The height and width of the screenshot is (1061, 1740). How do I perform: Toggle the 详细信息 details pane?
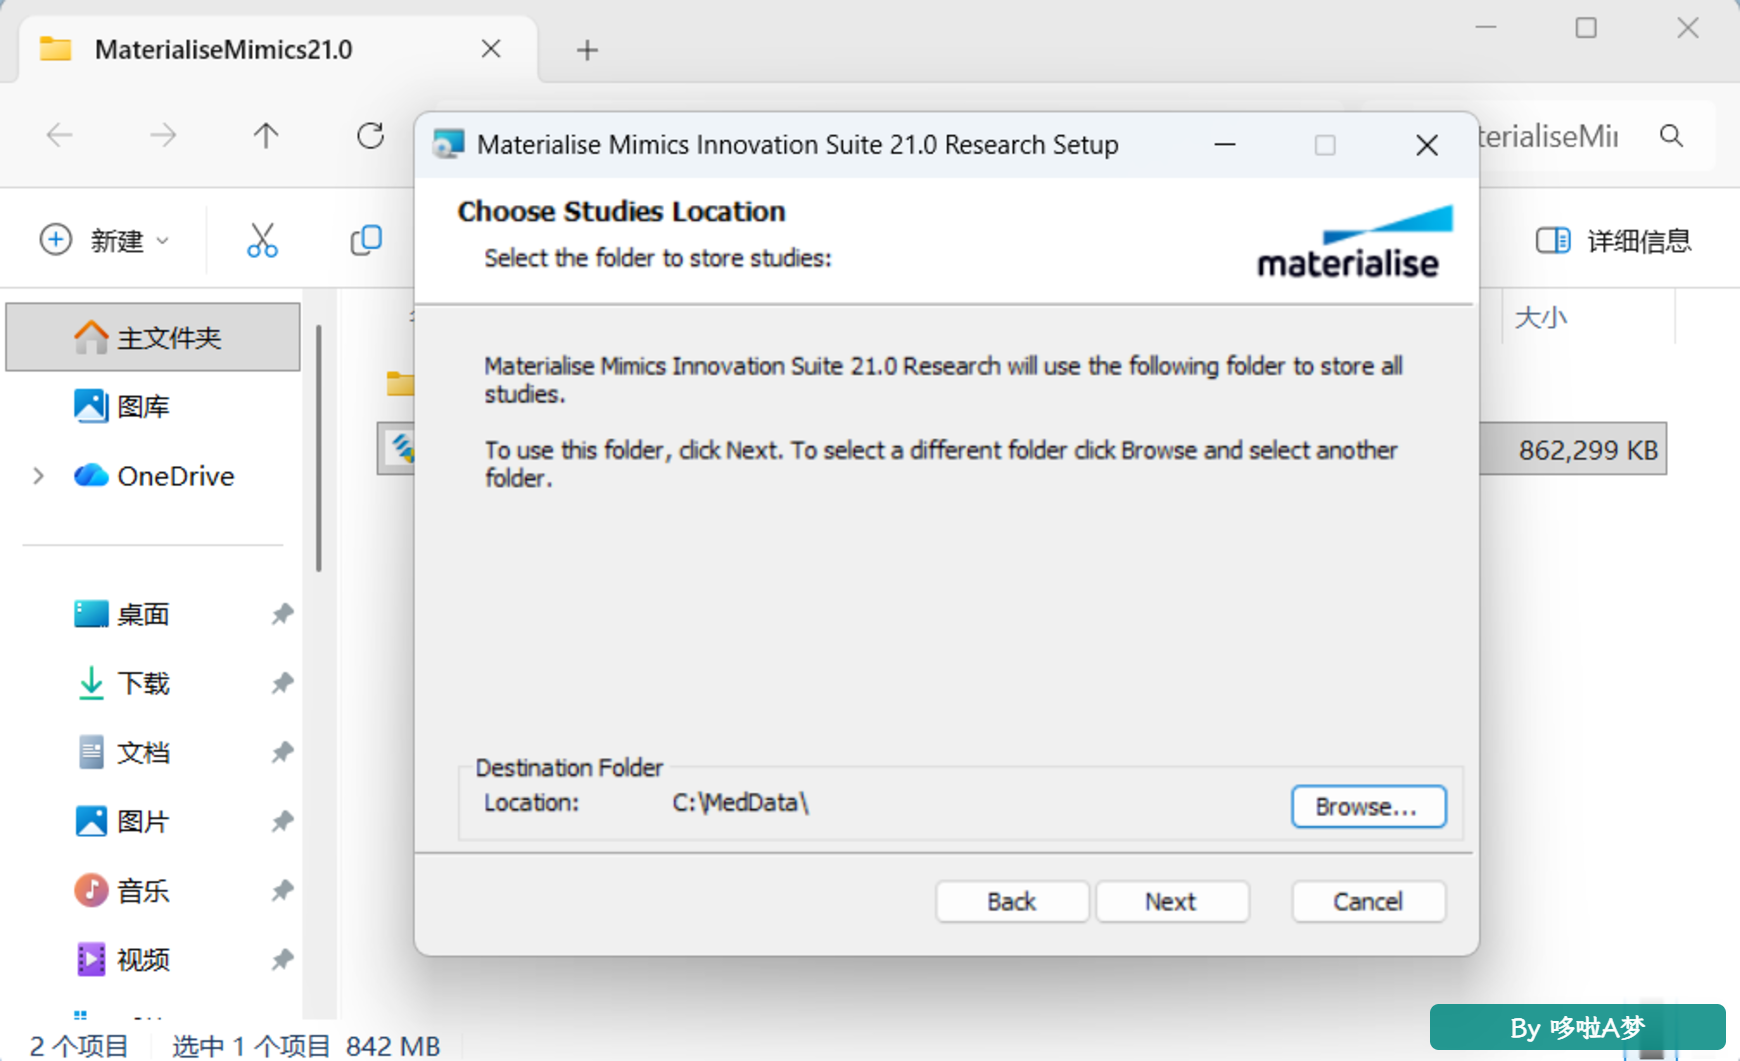1612,240
